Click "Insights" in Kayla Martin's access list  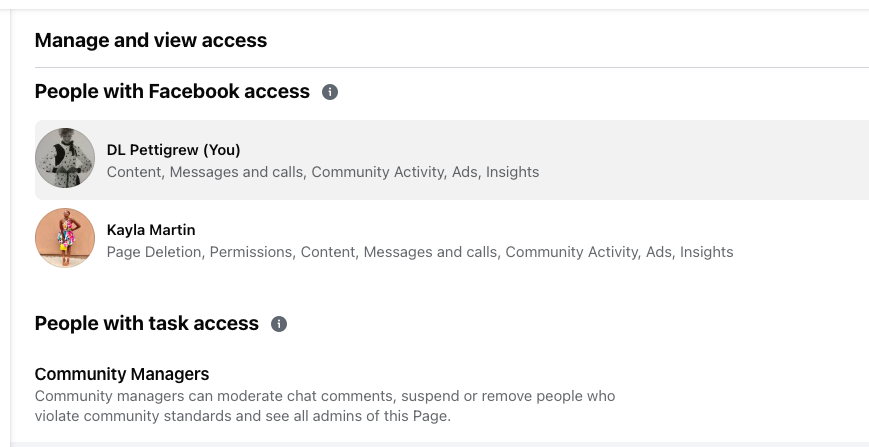(x=707, y=252)
